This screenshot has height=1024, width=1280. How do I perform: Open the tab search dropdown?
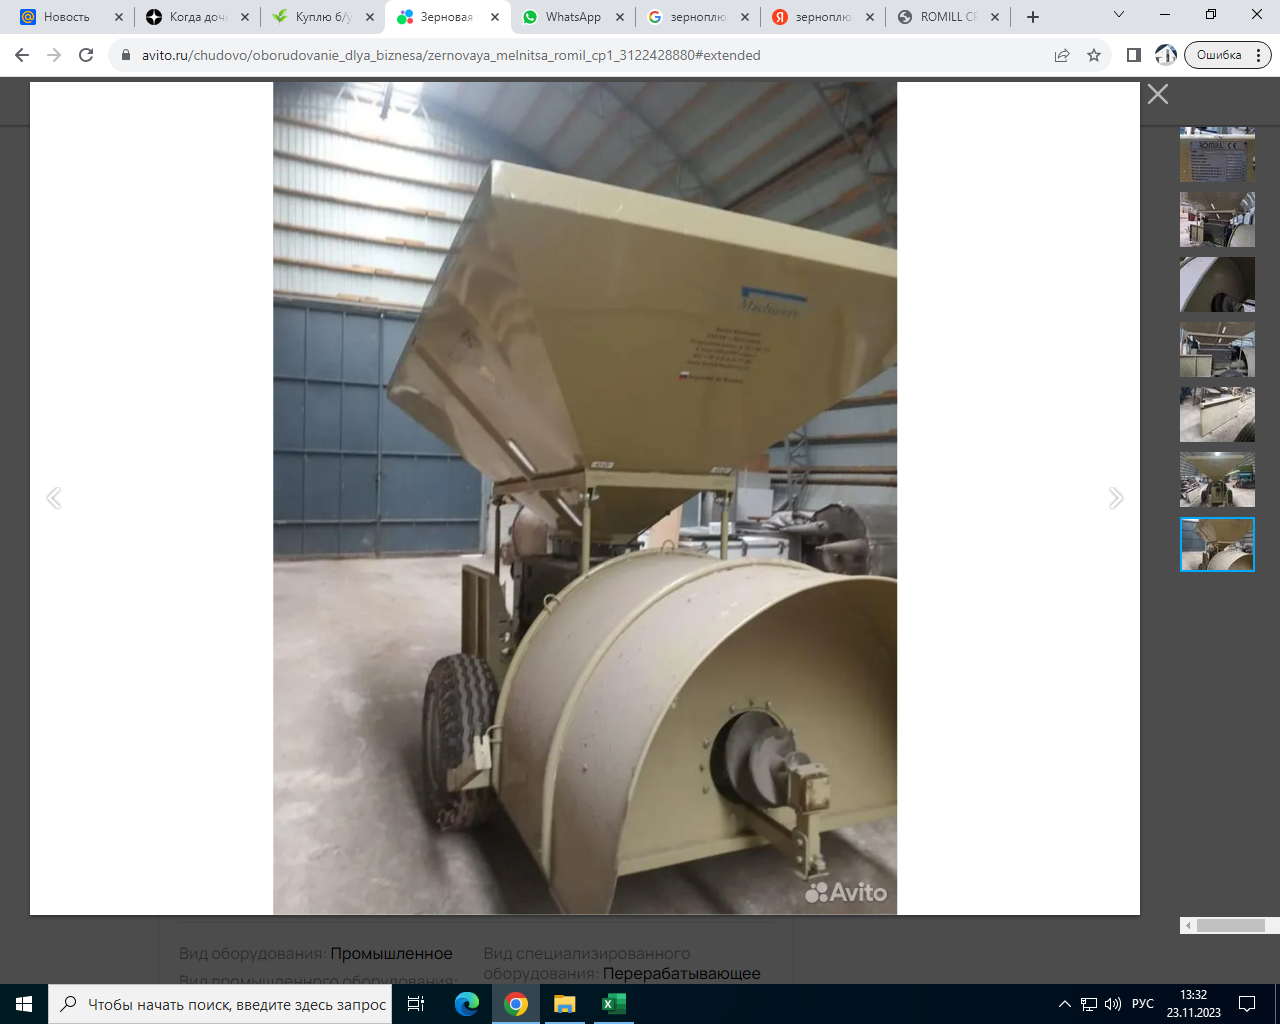click(1119, 16)
